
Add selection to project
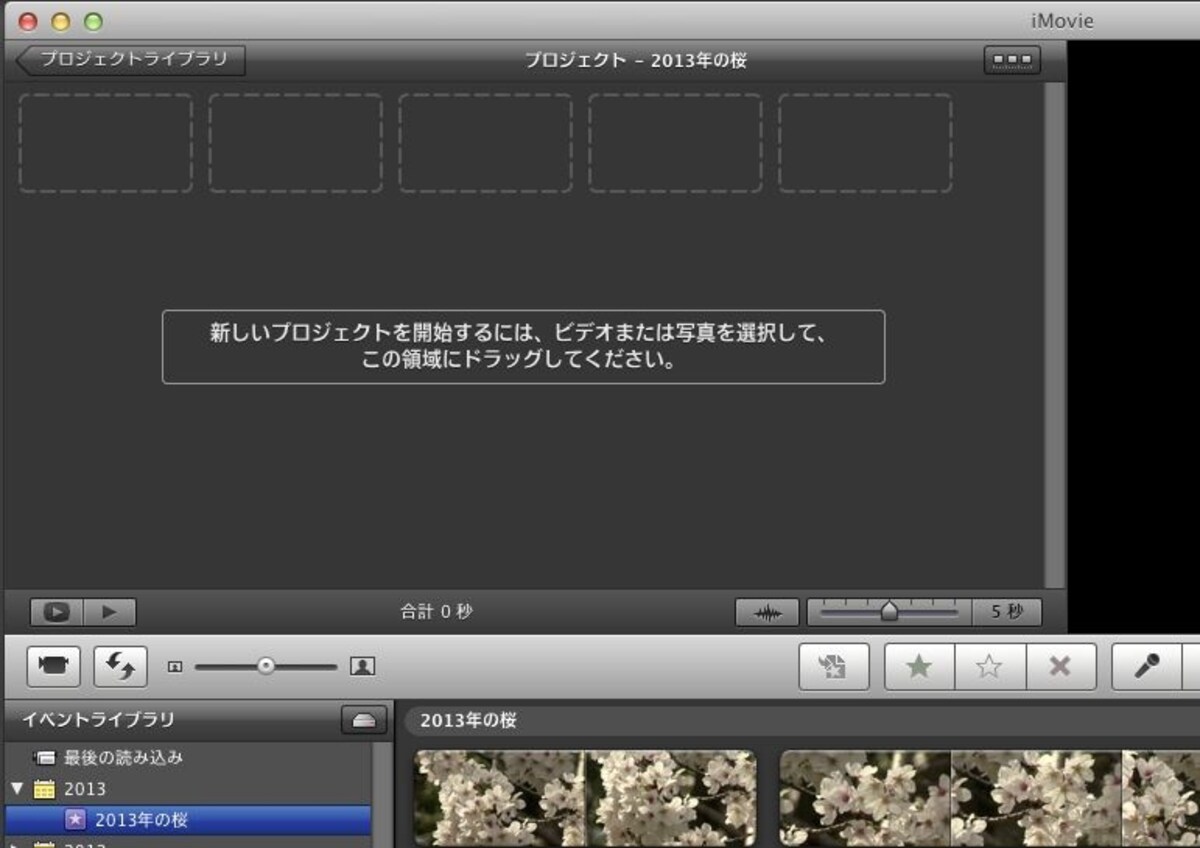point(834,667)
